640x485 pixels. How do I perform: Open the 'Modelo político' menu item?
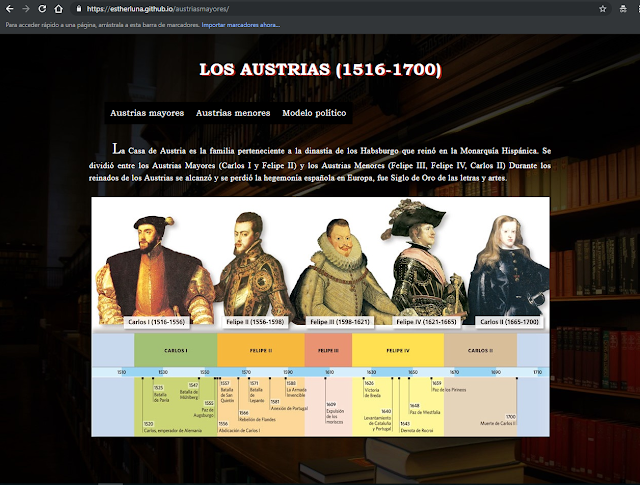coord(314,113)
